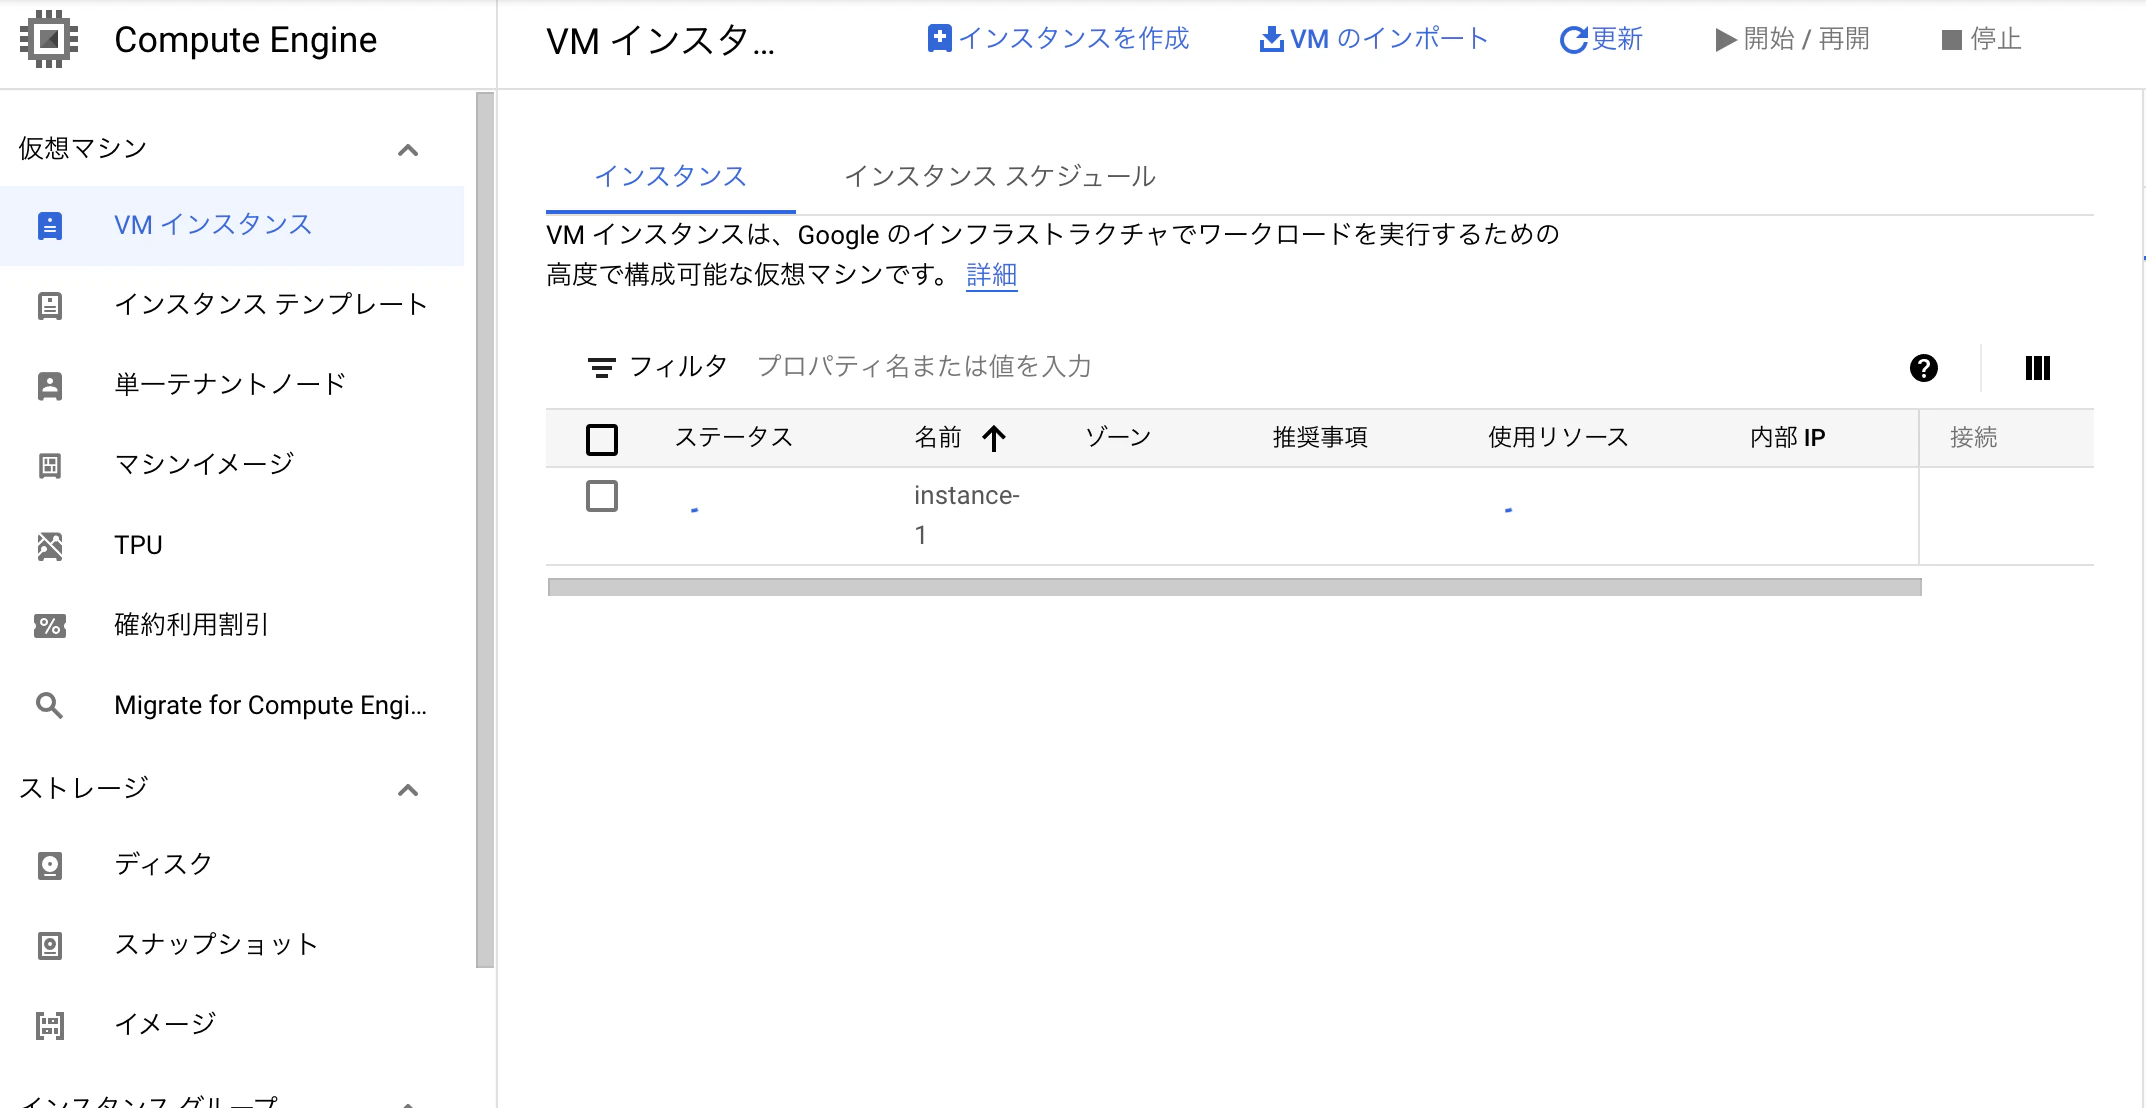The width and height of the screenshot is (2146, 1108).
Task: Click the 停止 stop square icon
Action: point(1951,40)
